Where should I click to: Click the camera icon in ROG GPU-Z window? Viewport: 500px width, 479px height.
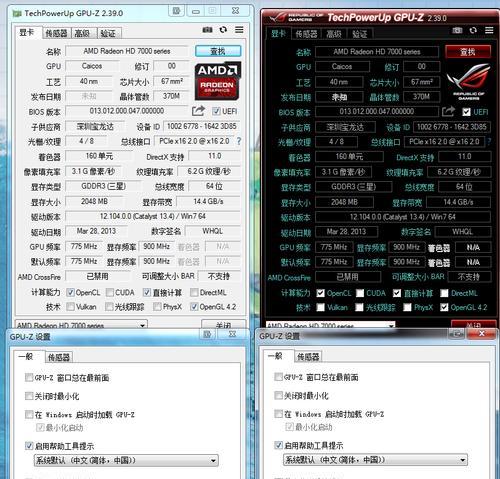pos(457,31)
